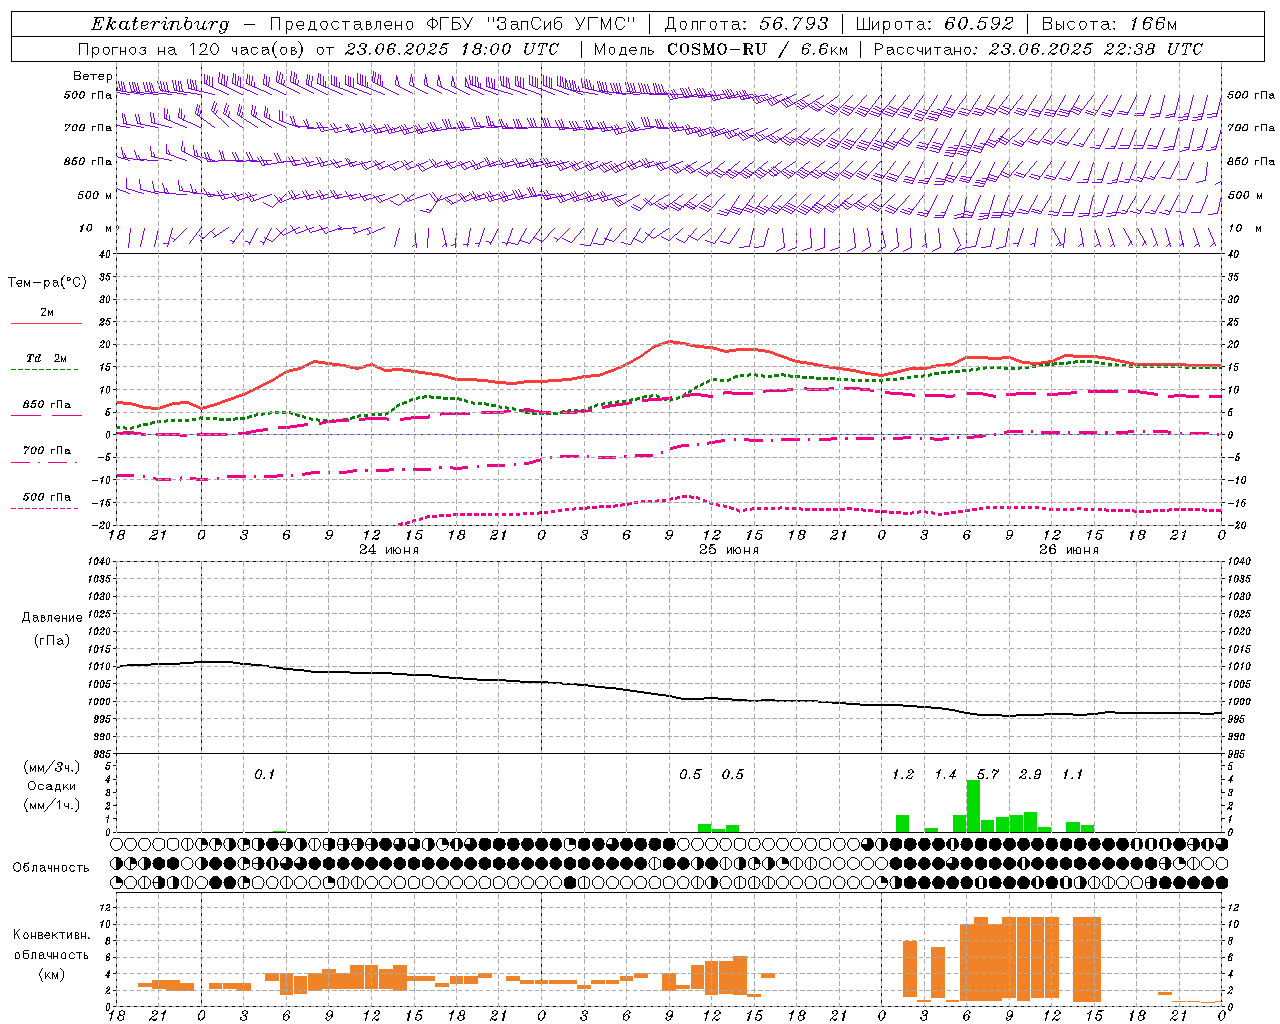Screen dimensions: 1280x1024
Task: Click the '26 июня' date label
Action: (1069, 550)
